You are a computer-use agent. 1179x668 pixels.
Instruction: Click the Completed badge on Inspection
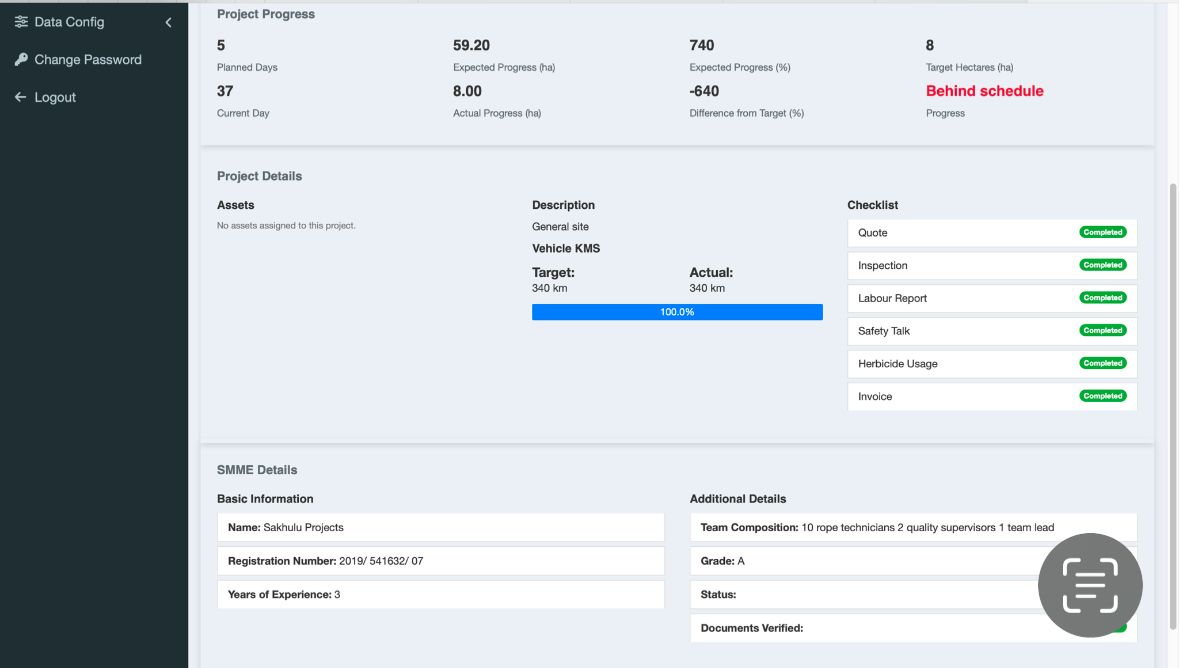tap(1102, 265)
